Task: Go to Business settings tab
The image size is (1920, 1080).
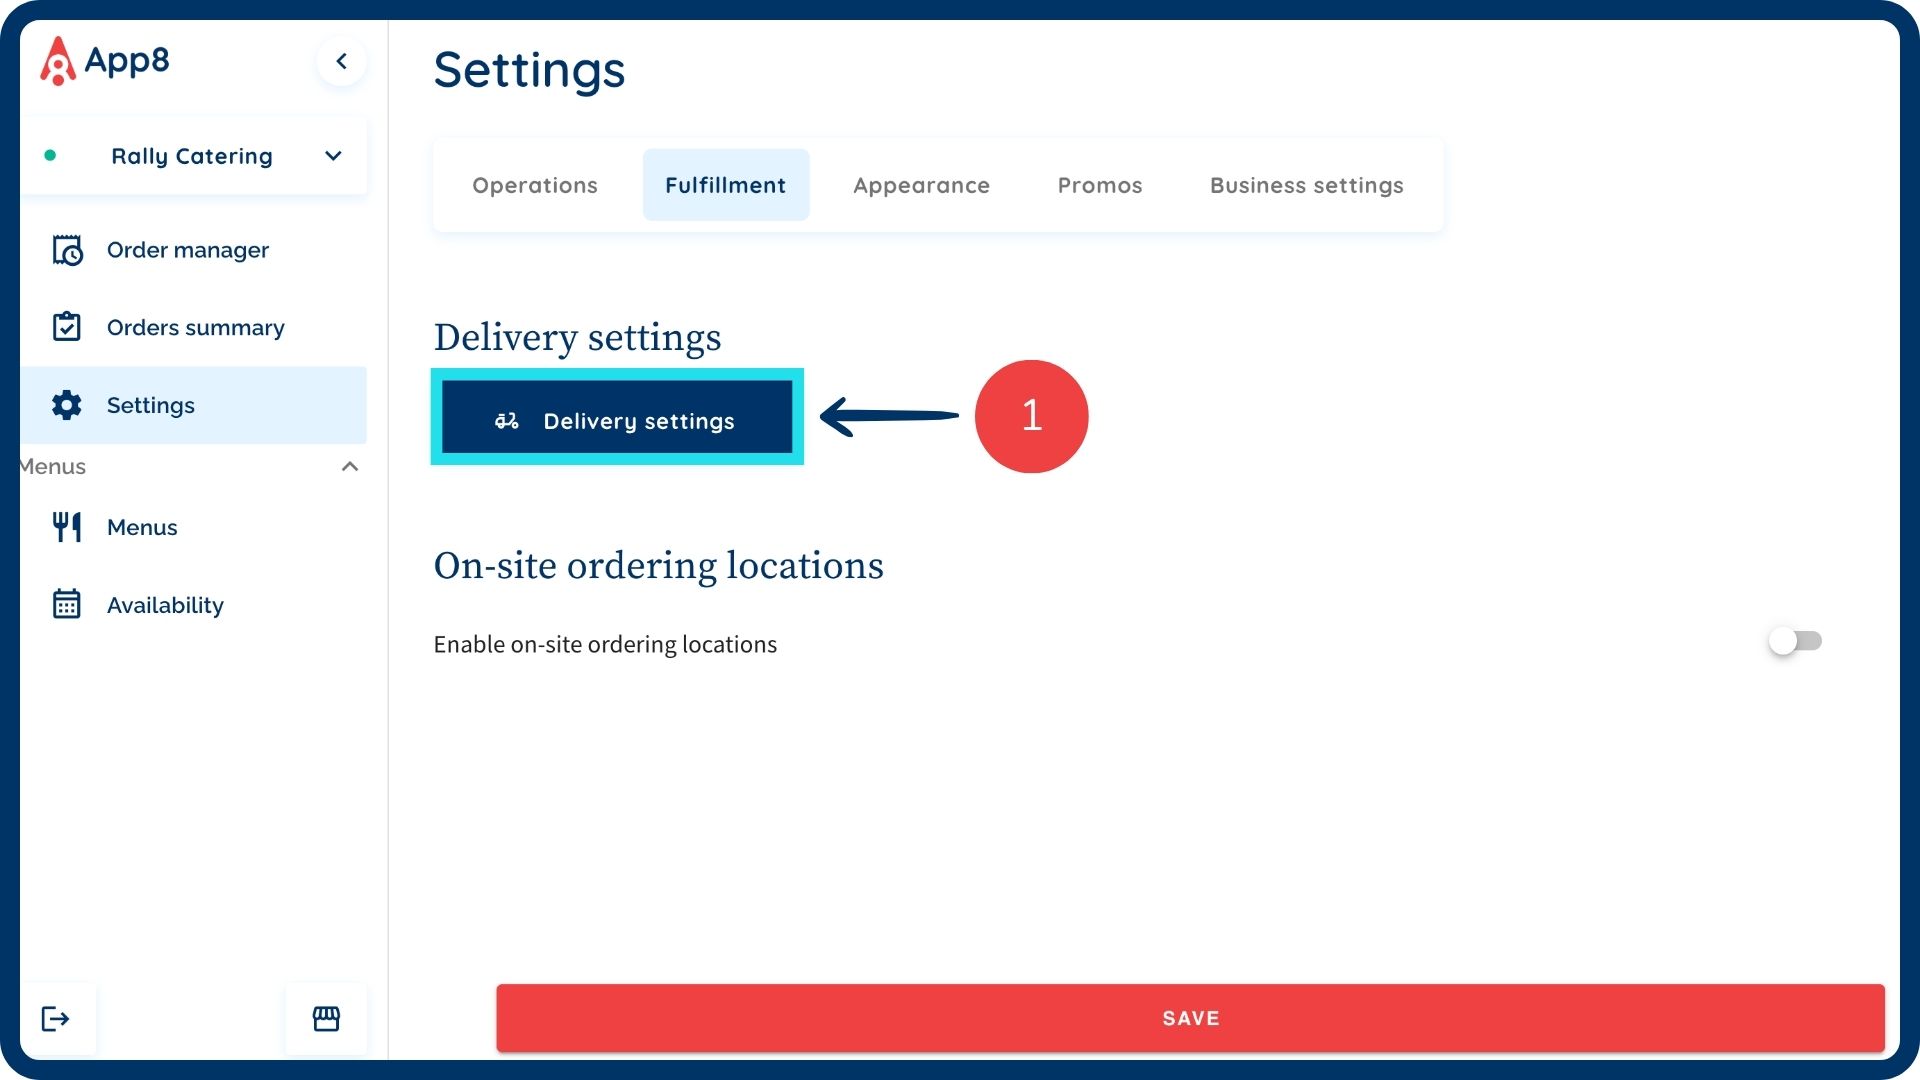Action: [1306, 185]
